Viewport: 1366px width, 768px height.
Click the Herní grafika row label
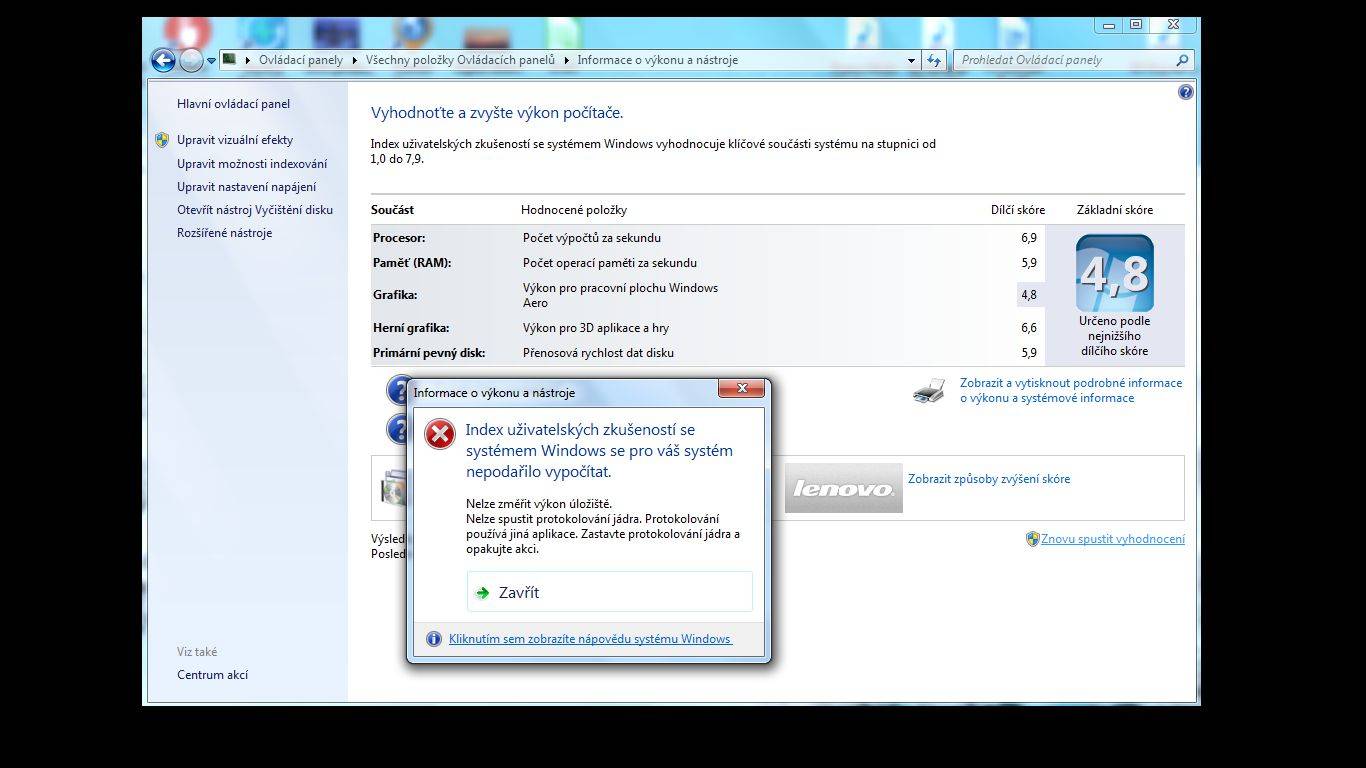411,328
